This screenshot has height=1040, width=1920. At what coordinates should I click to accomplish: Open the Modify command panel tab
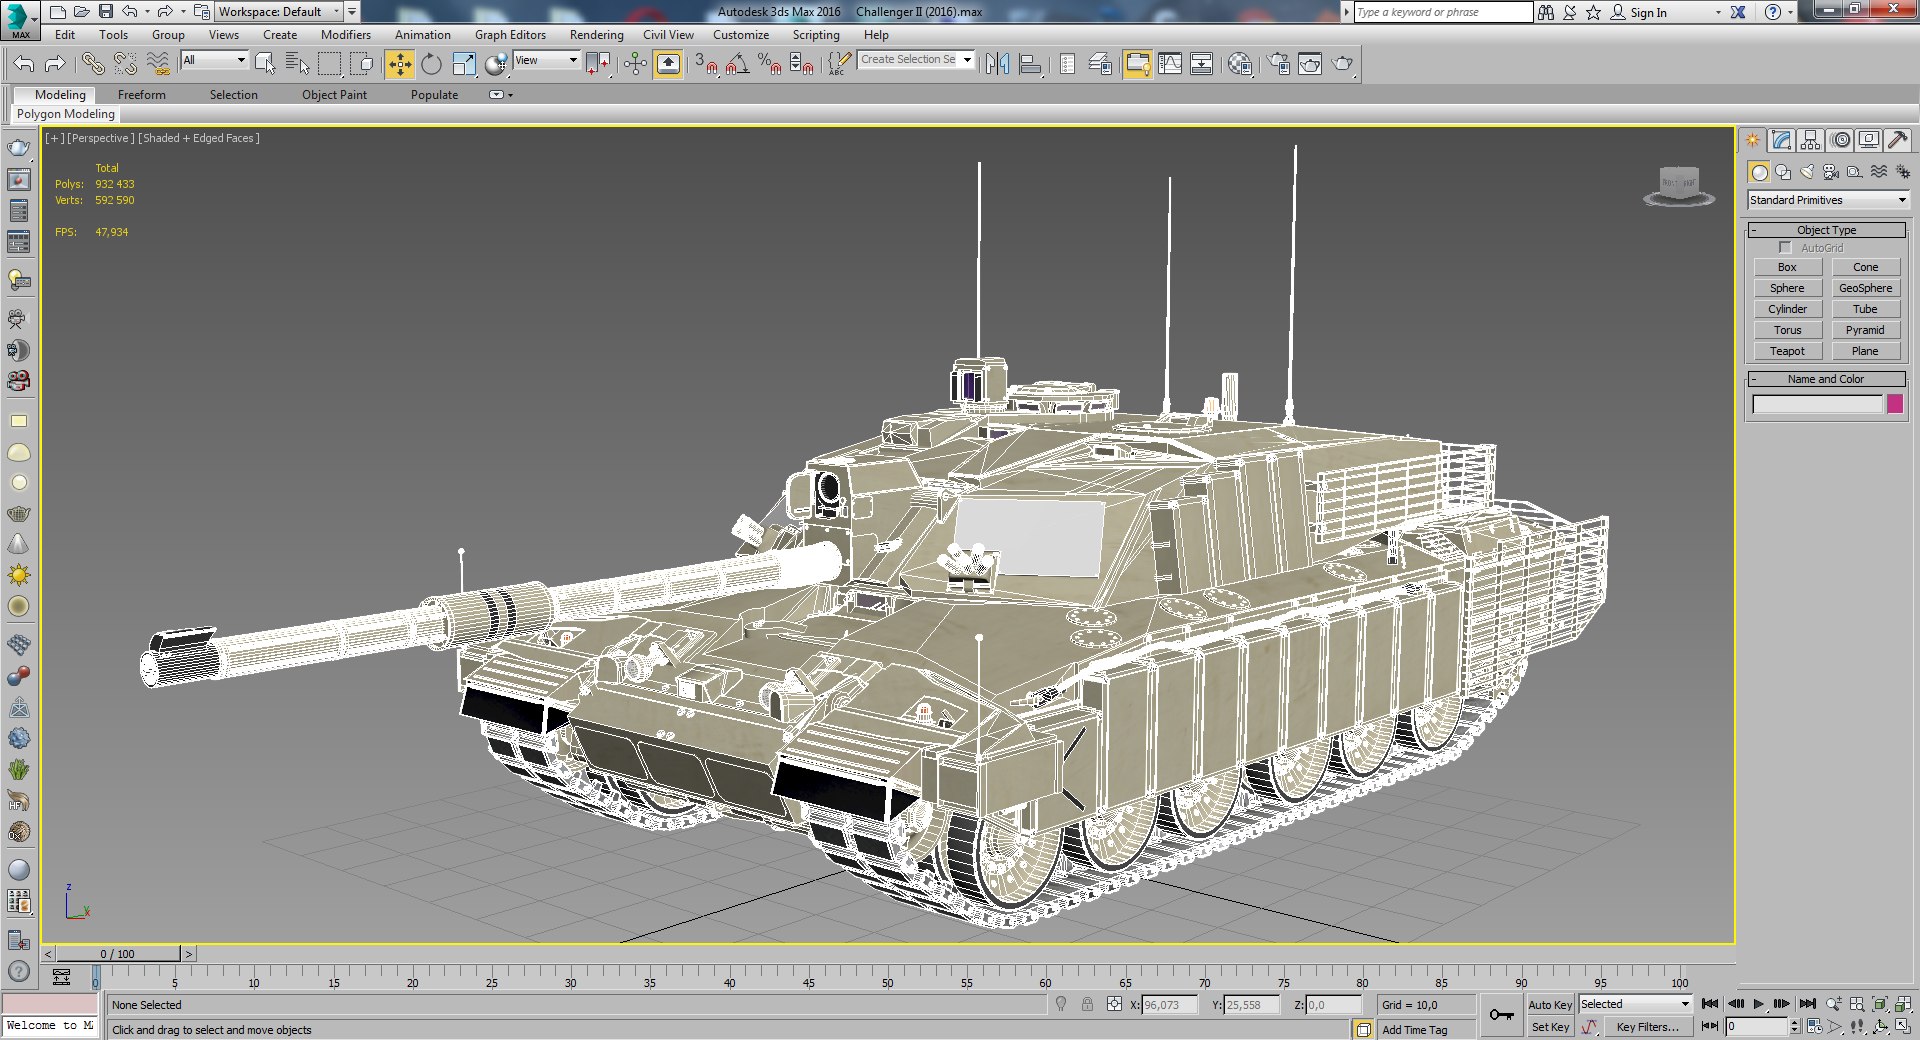(x=1781, y=140)
